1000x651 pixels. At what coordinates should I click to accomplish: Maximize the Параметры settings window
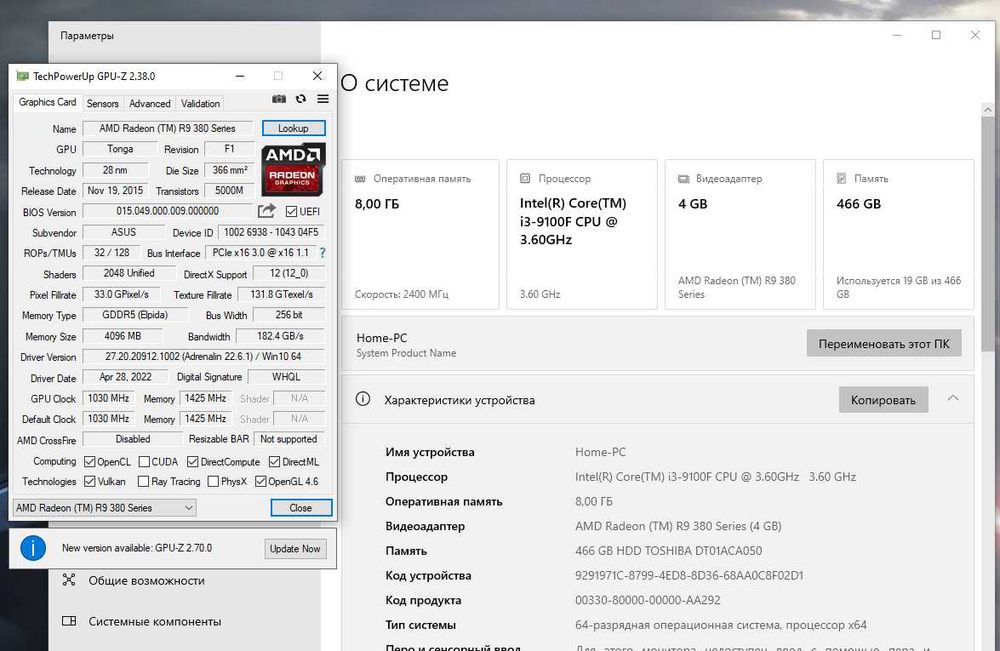(936, 35)
